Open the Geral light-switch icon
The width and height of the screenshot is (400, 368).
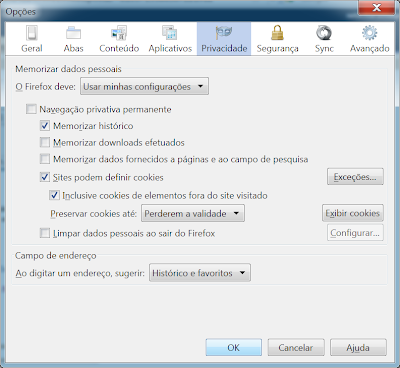tap(32, 33)
